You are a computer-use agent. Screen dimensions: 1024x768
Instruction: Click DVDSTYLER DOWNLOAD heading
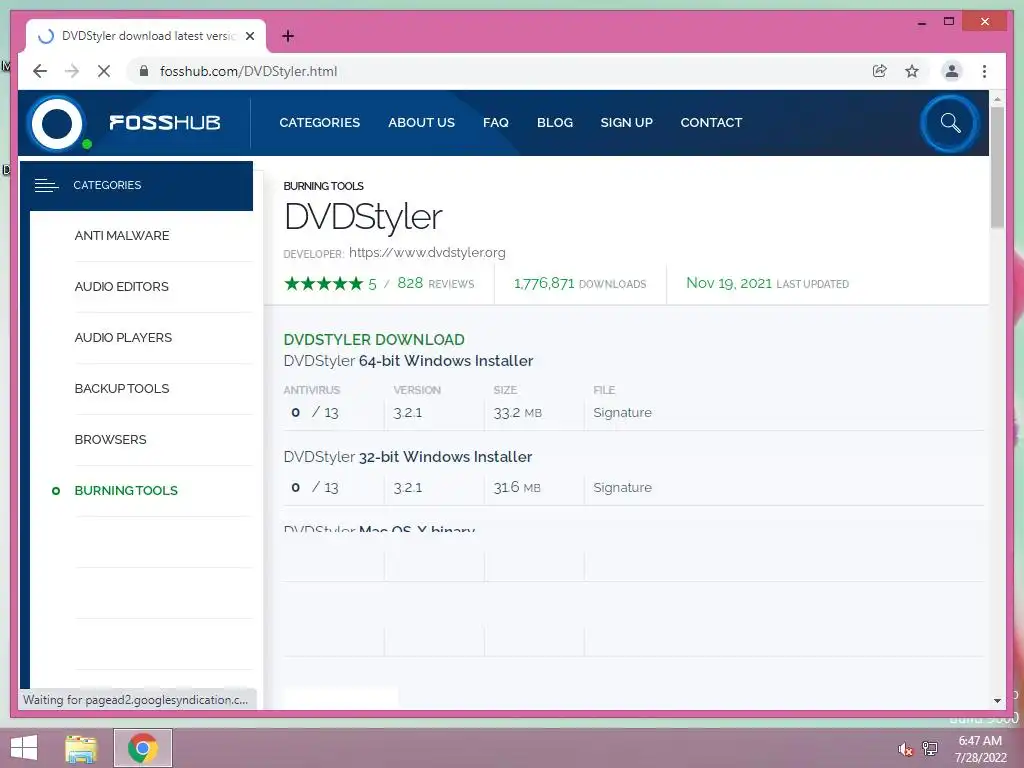(x=374, y=340)
